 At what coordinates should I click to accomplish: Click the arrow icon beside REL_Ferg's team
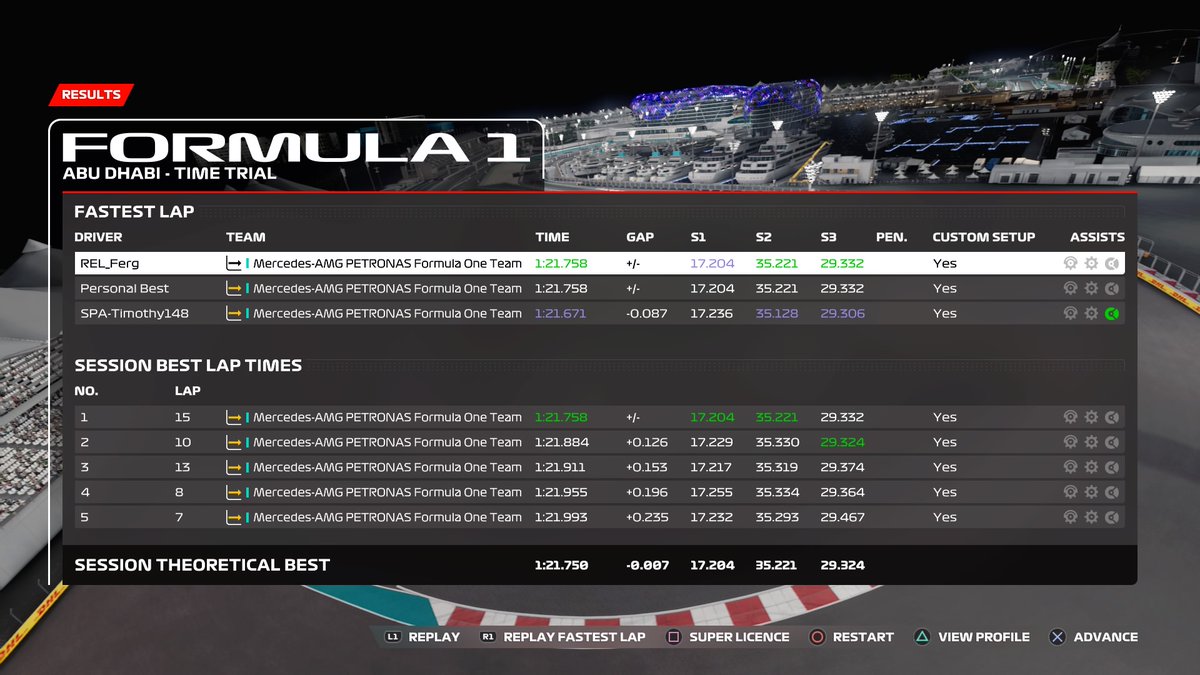coord(234,264)
